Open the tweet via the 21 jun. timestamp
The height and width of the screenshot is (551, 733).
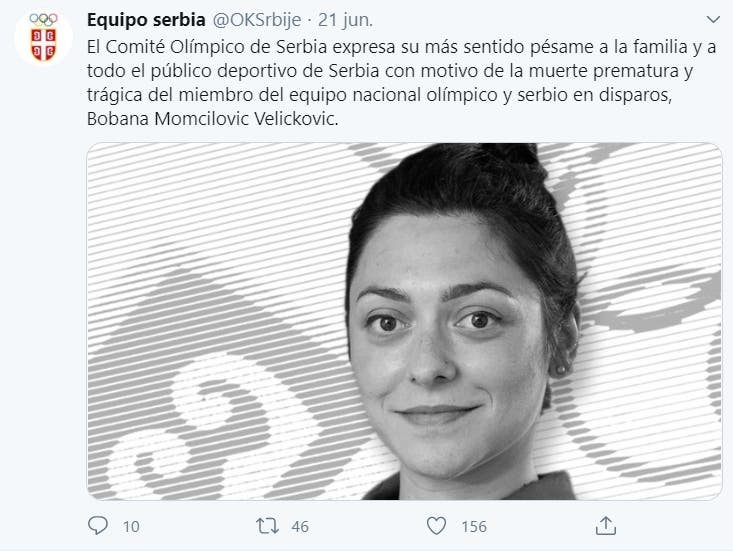coord(345,20)
